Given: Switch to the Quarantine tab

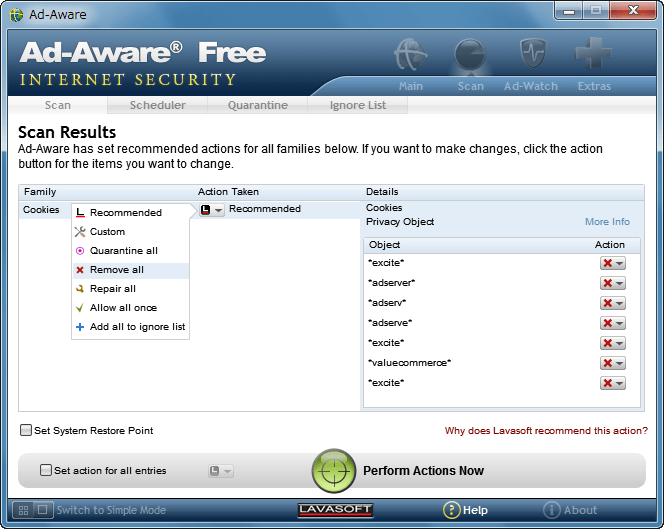Looking at the screenshot, I should pyautogui.click(x=257, y=105).
